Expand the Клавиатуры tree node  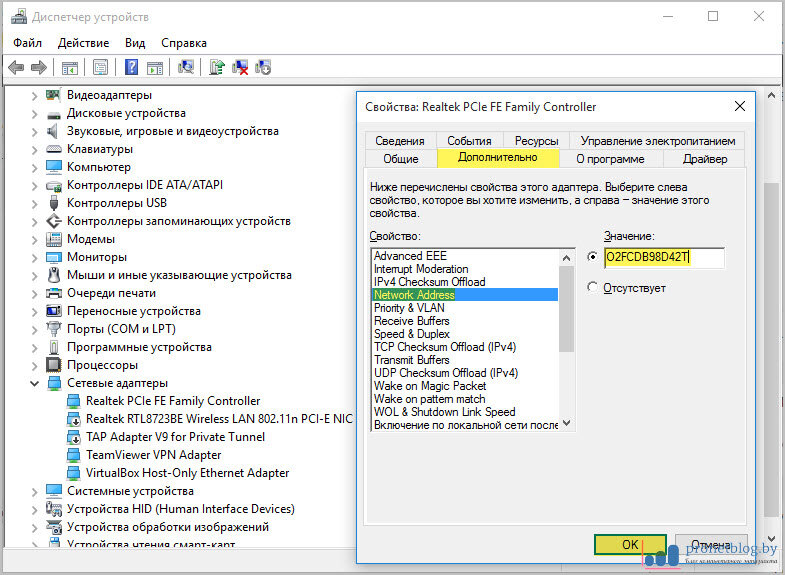click(34, 150)
